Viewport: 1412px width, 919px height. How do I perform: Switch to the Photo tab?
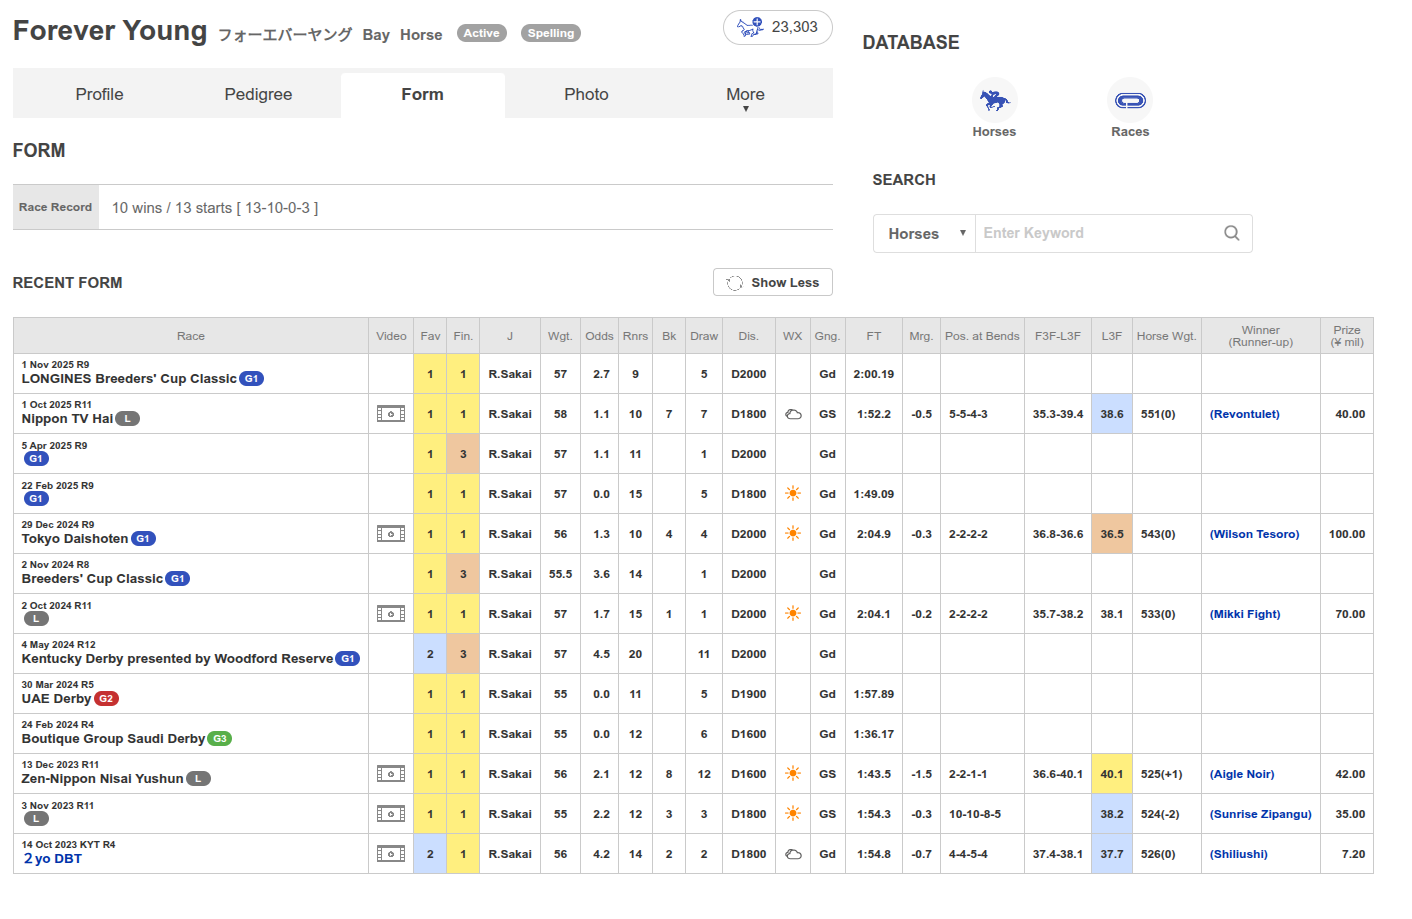point(586,95)
